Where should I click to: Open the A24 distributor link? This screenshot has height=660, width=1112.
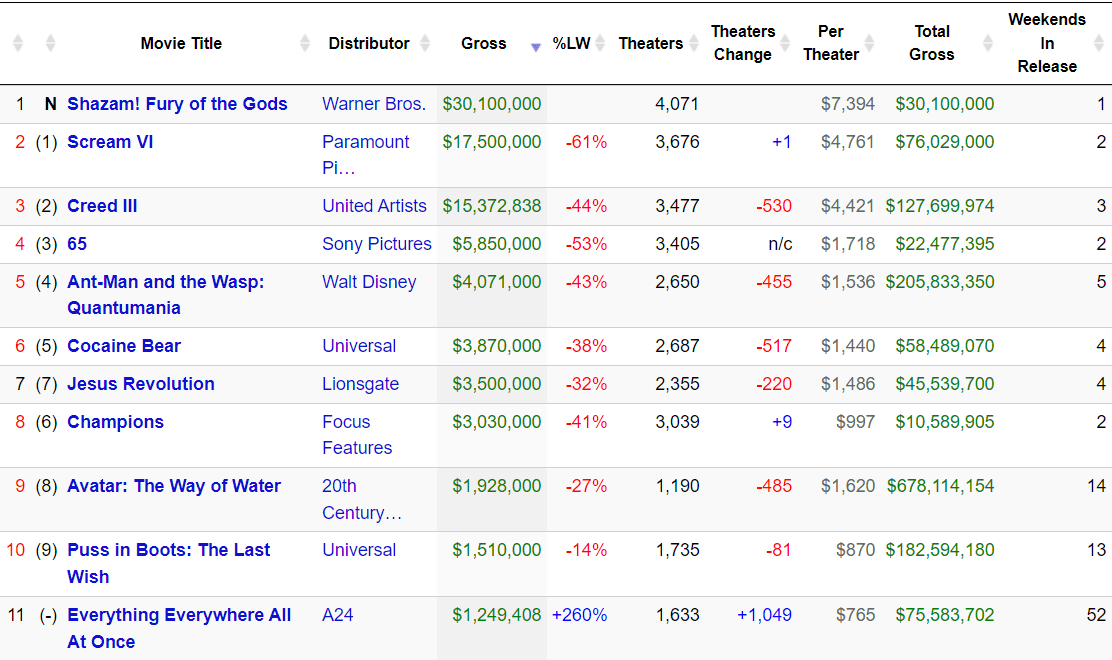pos(338,615)
